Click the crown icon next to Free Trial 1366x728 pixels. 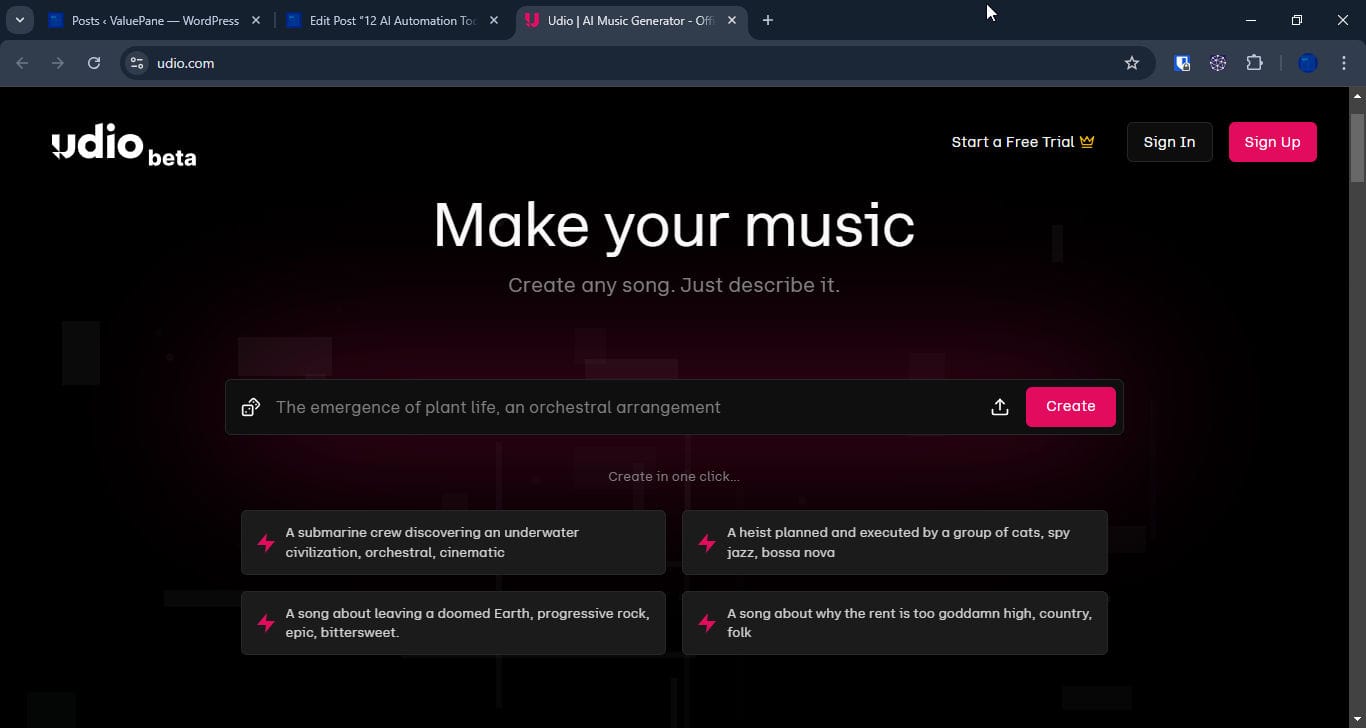1087,142
